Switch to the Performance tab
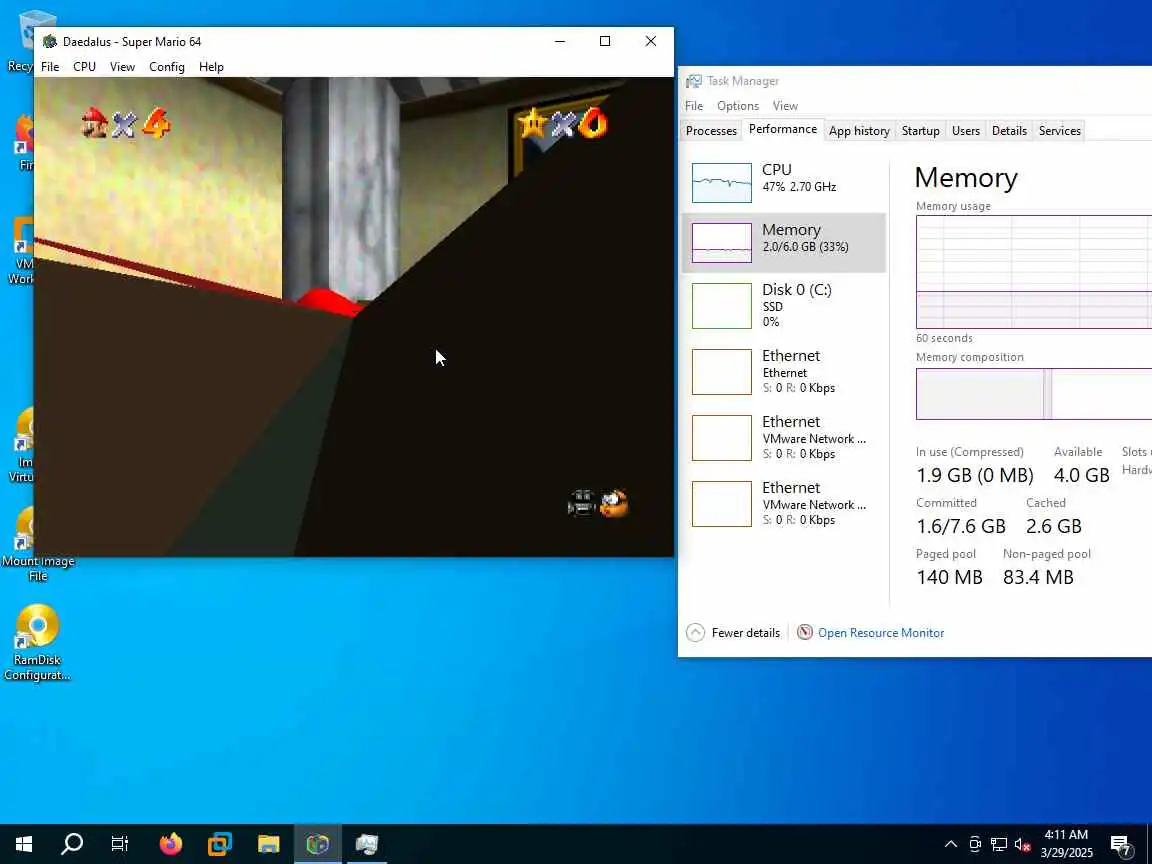This screenshot has height=864, width=1152. [782, 129]
